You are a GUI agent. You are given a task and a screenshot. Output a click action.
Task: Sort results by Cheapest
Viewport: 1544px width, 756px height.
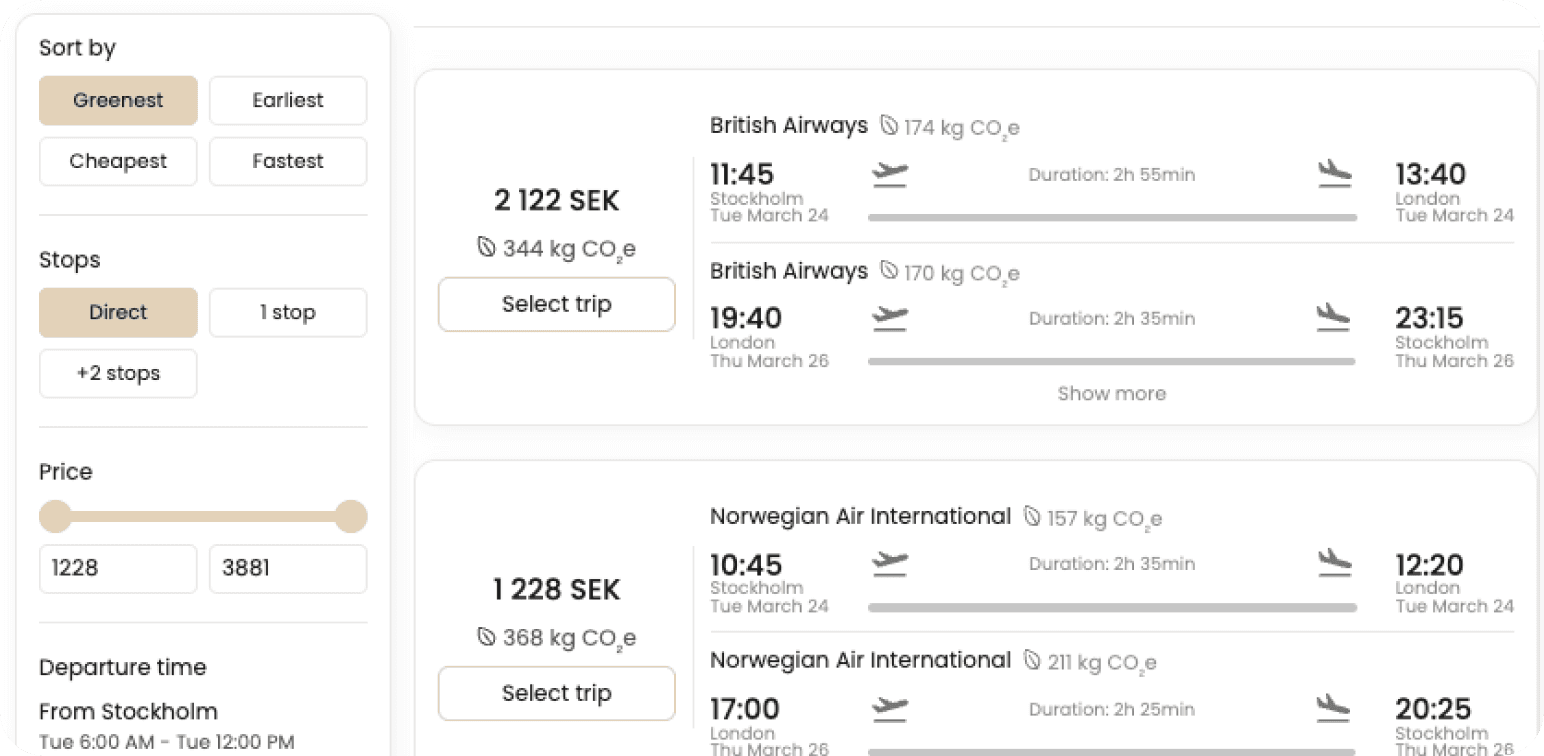pyautogui.click(x=118, y=161)
